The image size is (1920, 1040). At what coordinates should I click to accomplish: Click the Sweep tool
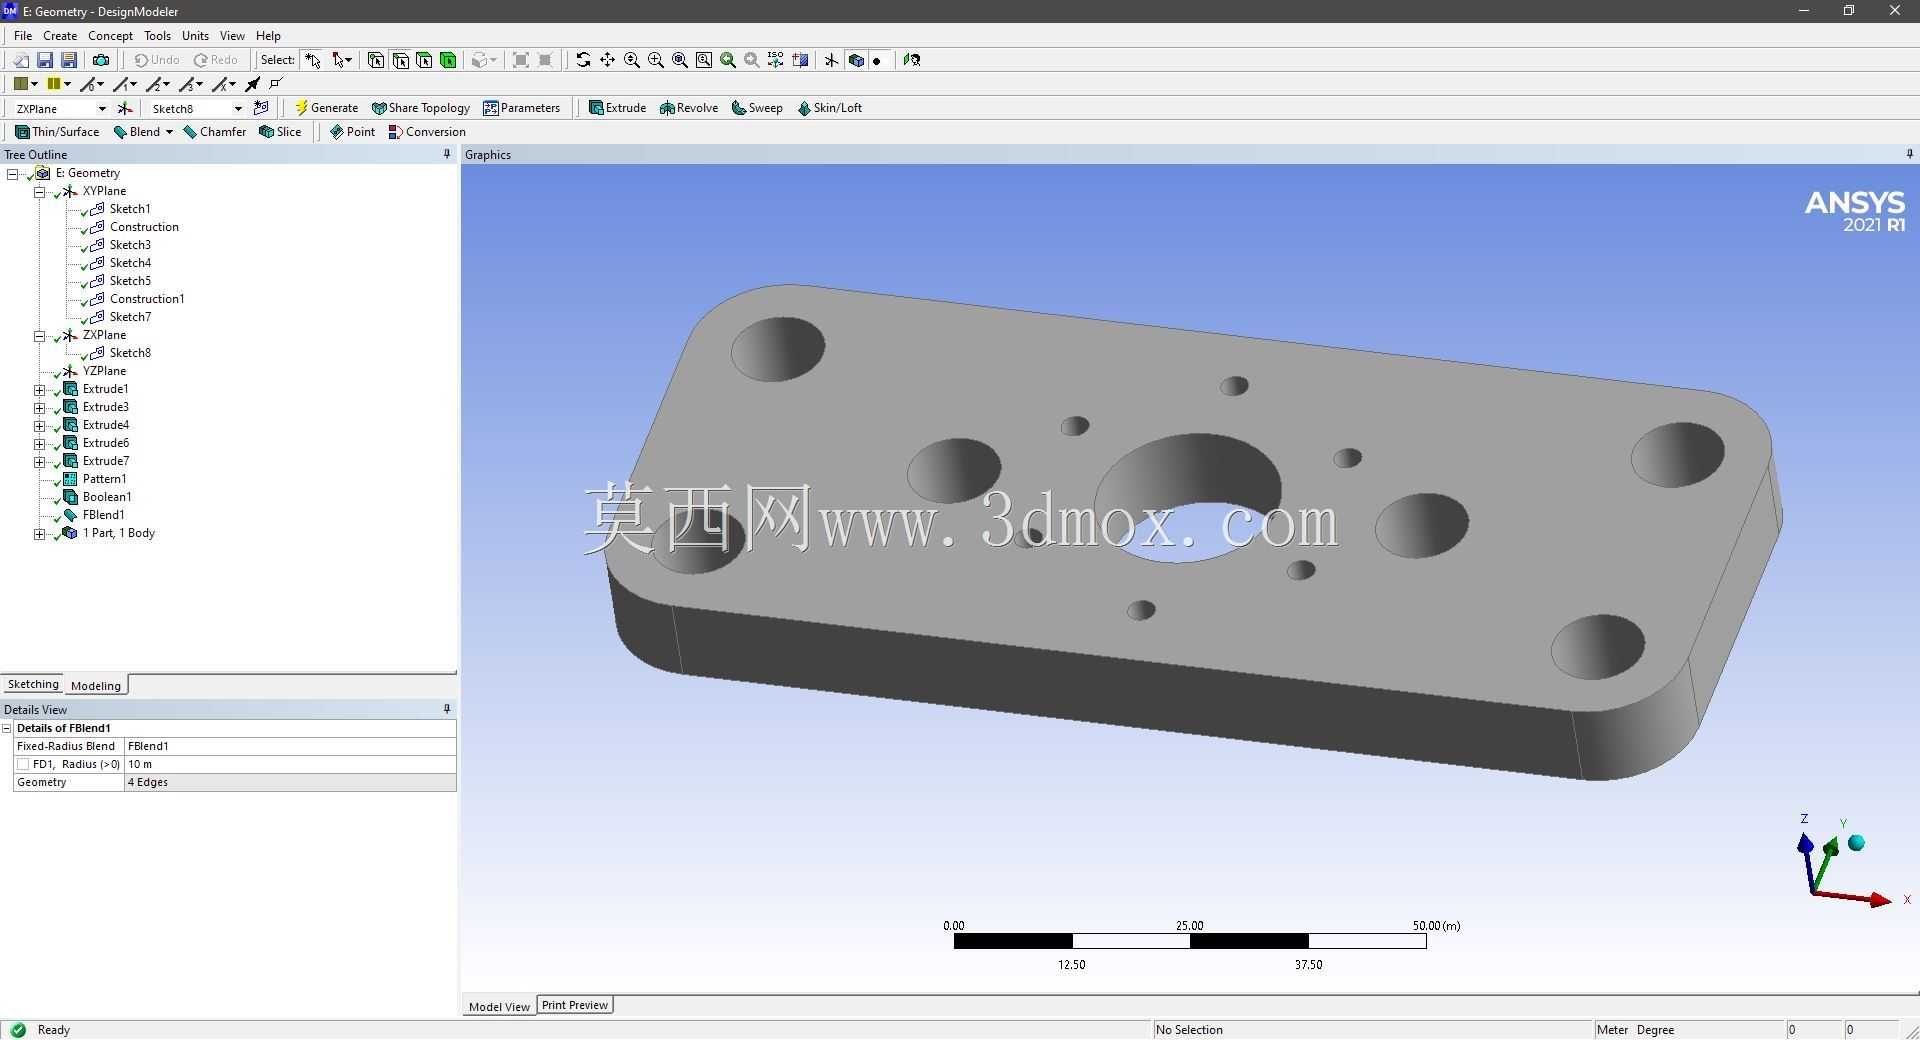(757, 108)
